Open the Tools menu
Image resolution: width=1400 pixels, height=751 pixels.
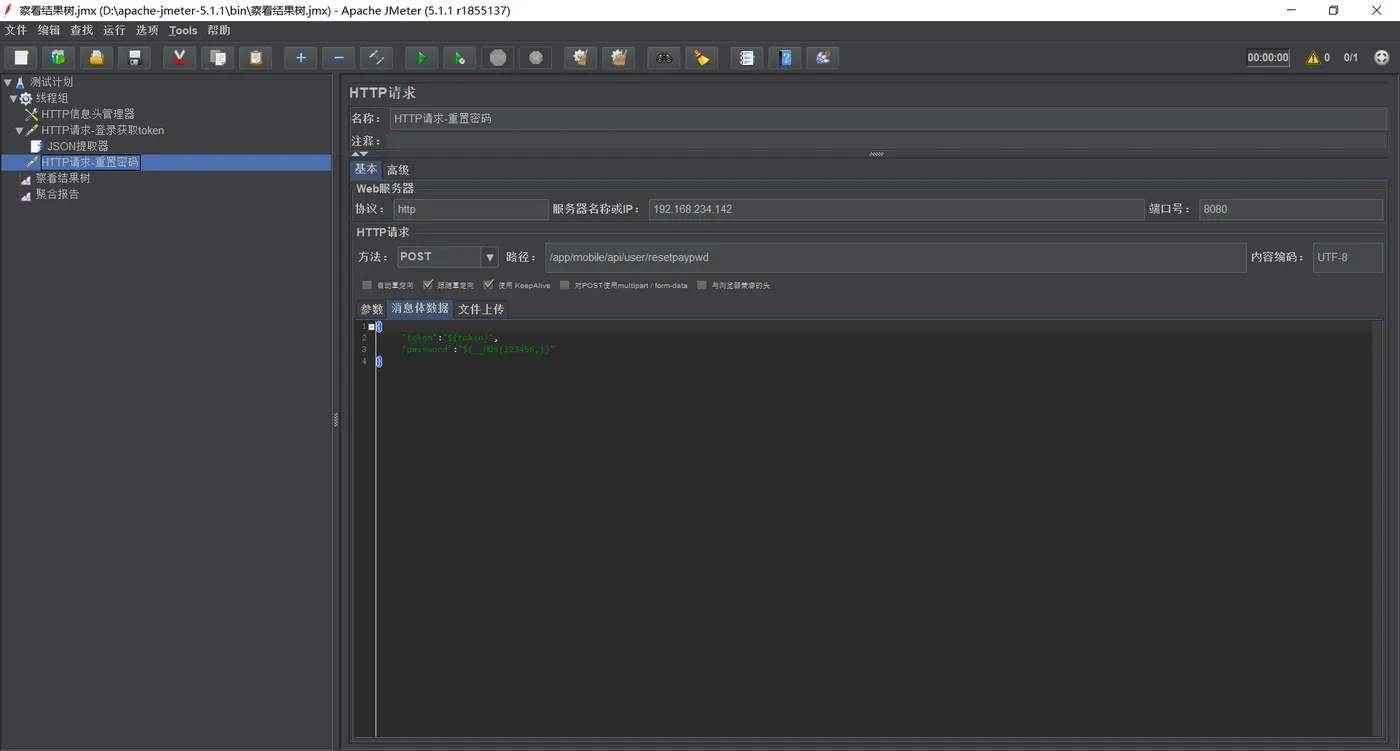pos(183,30)
